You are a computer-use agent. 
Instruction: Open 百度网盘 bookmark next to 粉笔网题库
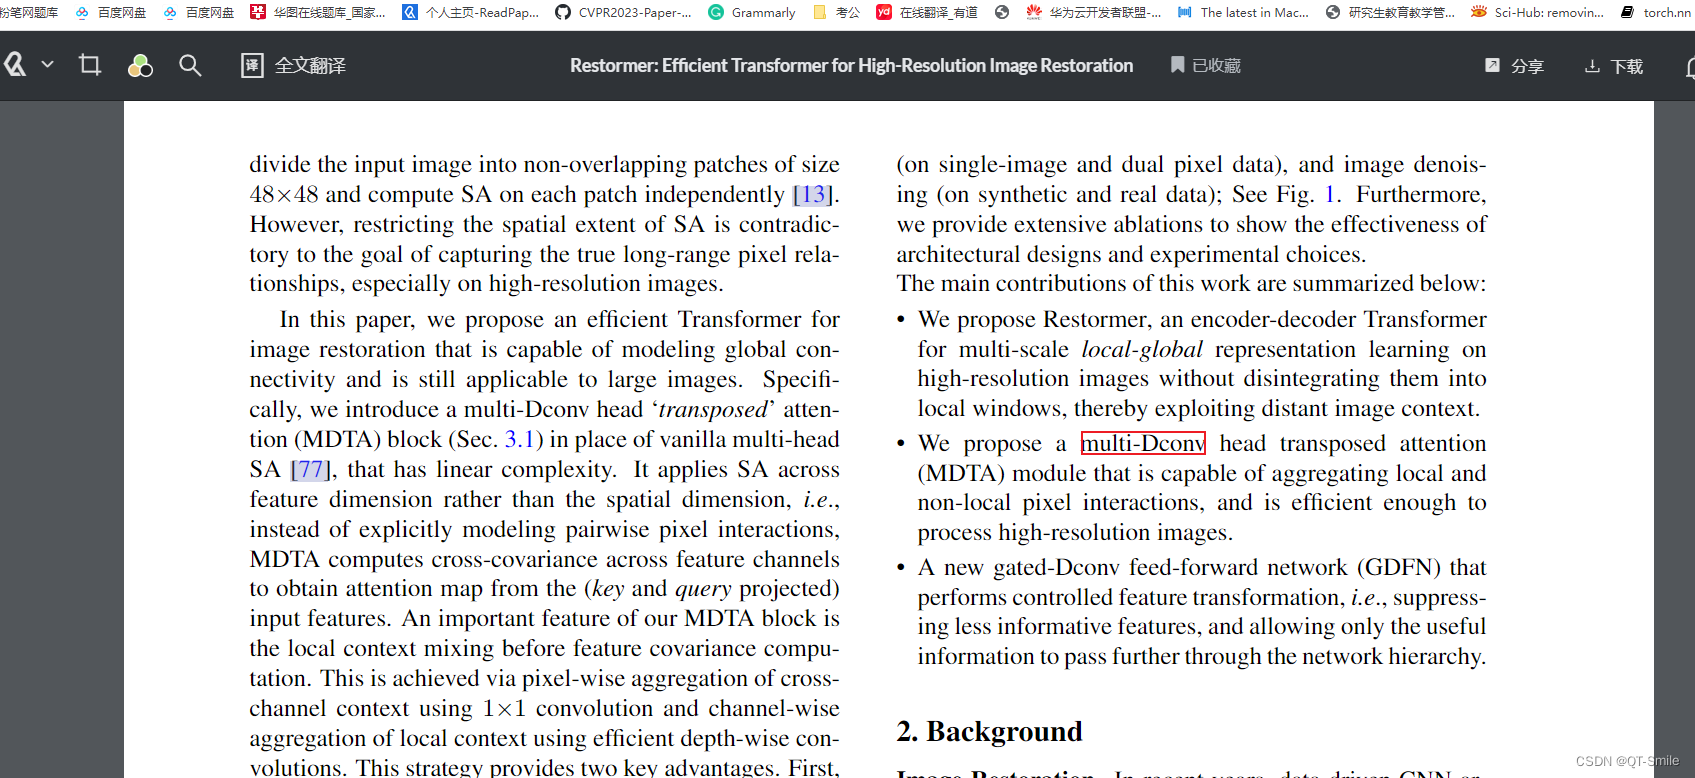click(x=110, y=12)
